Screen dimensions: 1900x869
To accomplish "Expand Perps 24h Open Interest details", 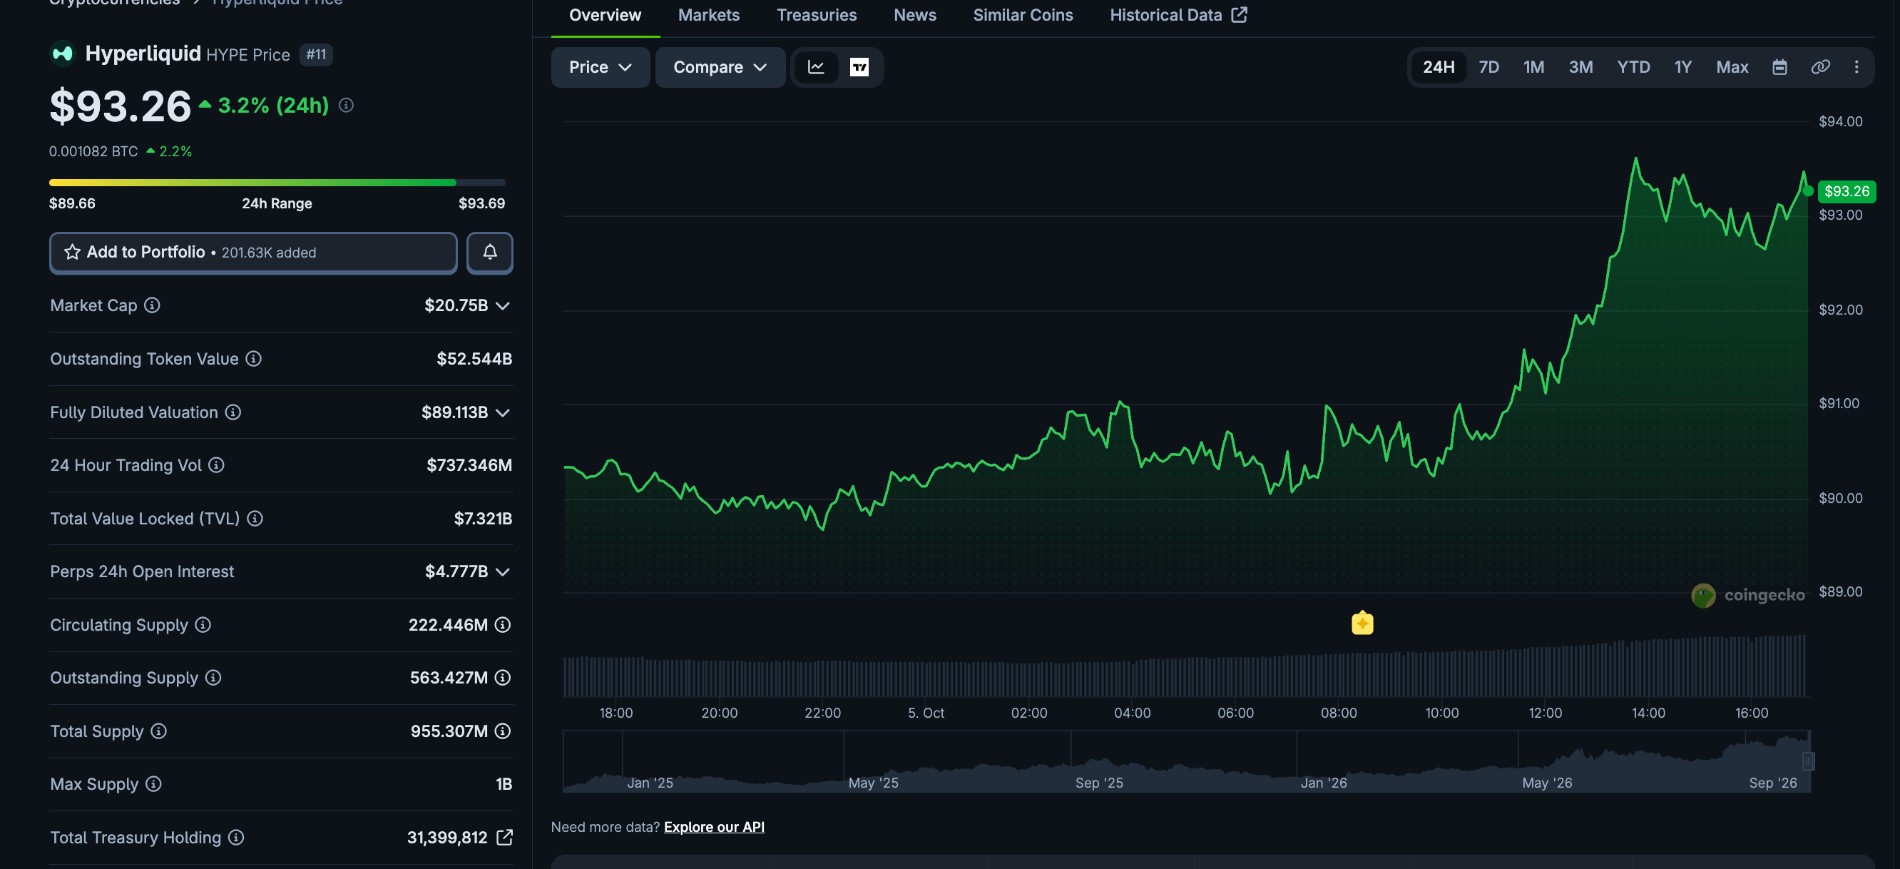I will [x=503, y=572].
